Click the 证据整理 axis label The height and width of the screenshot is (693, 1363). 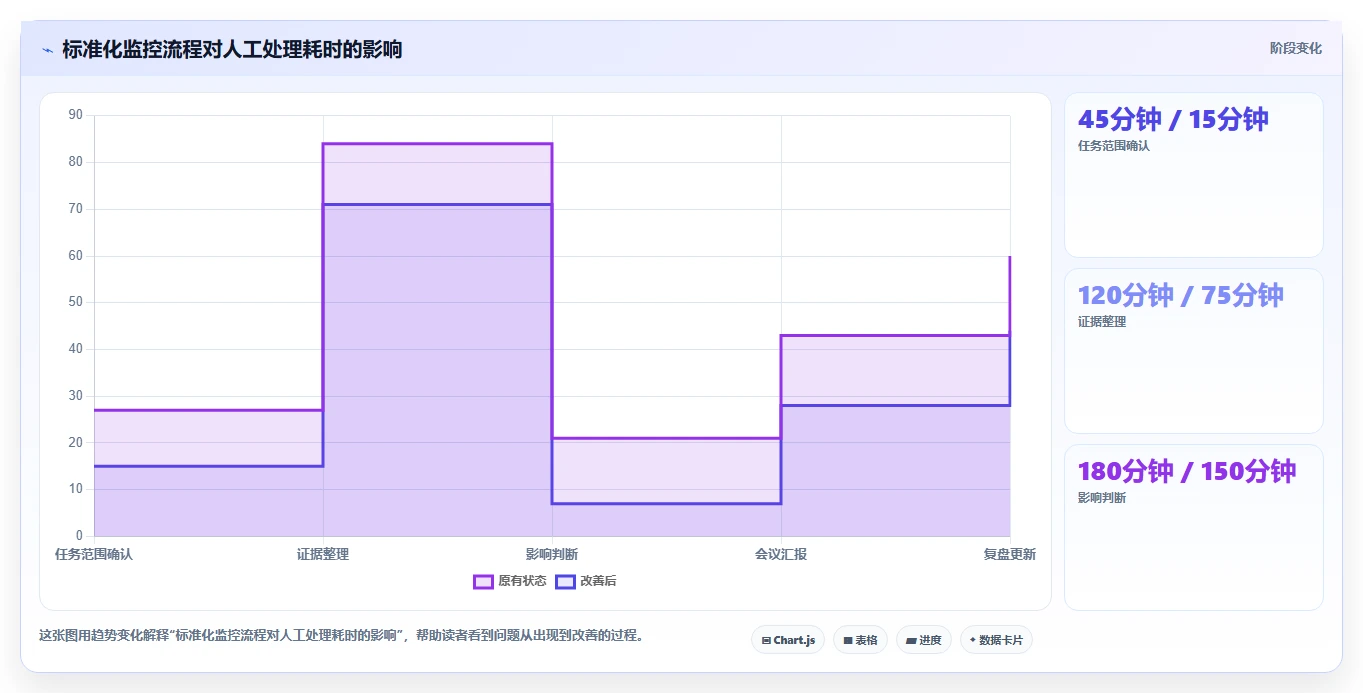[323, 554]
